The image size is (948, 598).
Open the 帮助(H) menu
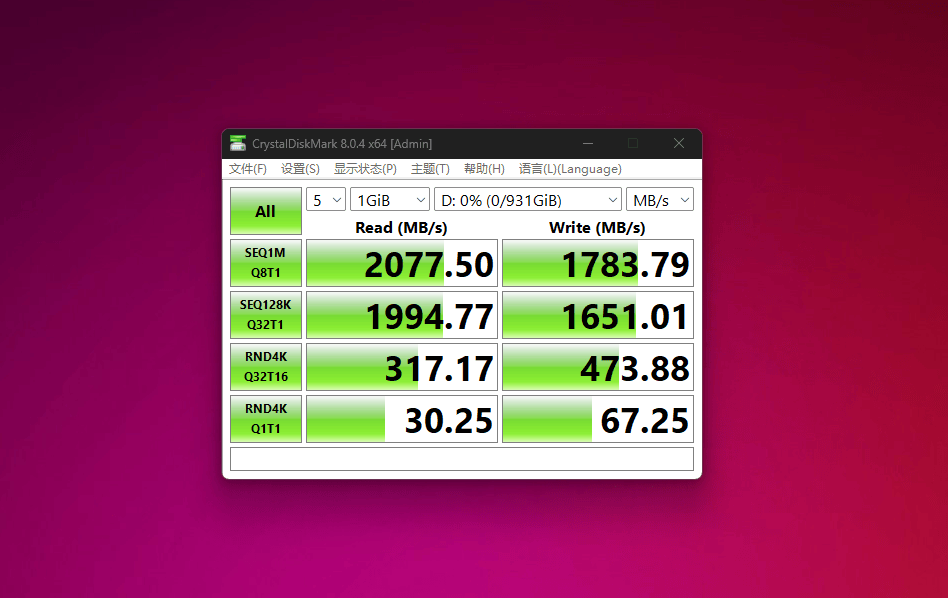click(484, 169)
